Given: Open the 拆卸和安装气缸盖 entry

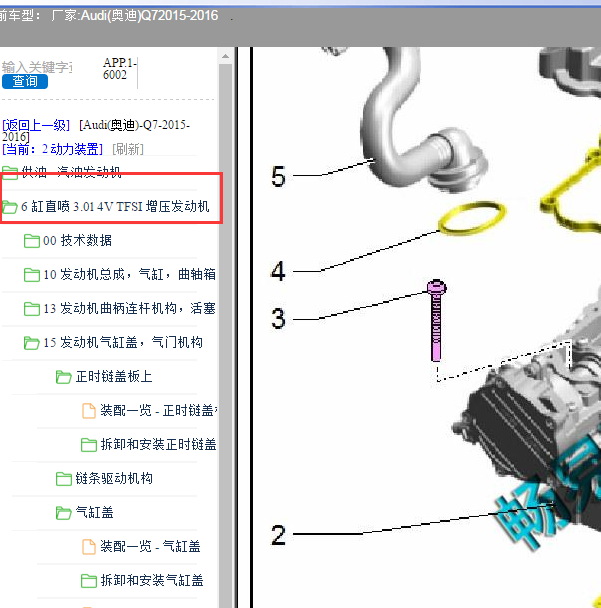Looking at the screenshot, I should pyautogui.click(x=152, y=580).
